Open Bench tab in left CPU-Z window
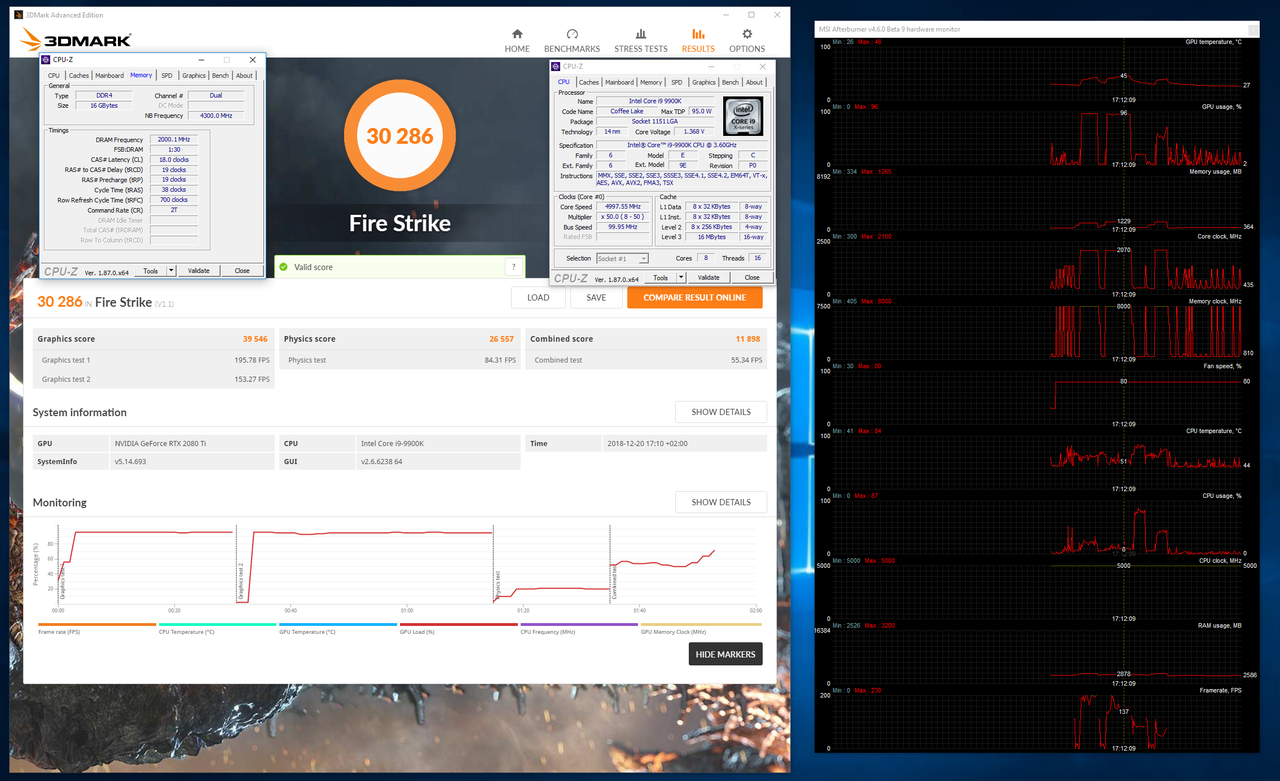 tap(220, 75)
